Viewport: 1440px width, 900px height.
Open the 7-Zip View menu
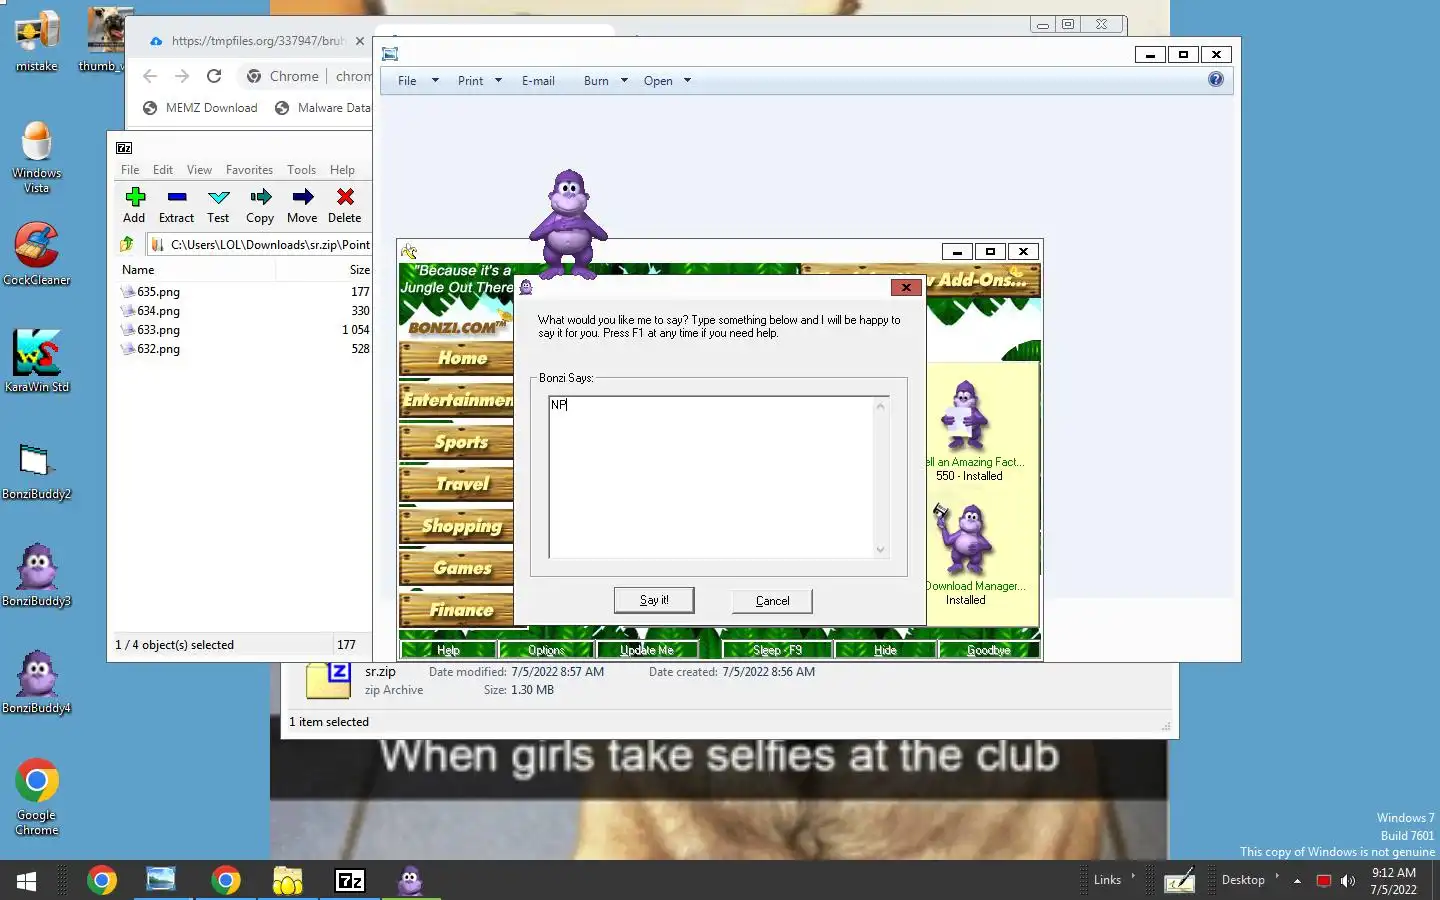199,170
